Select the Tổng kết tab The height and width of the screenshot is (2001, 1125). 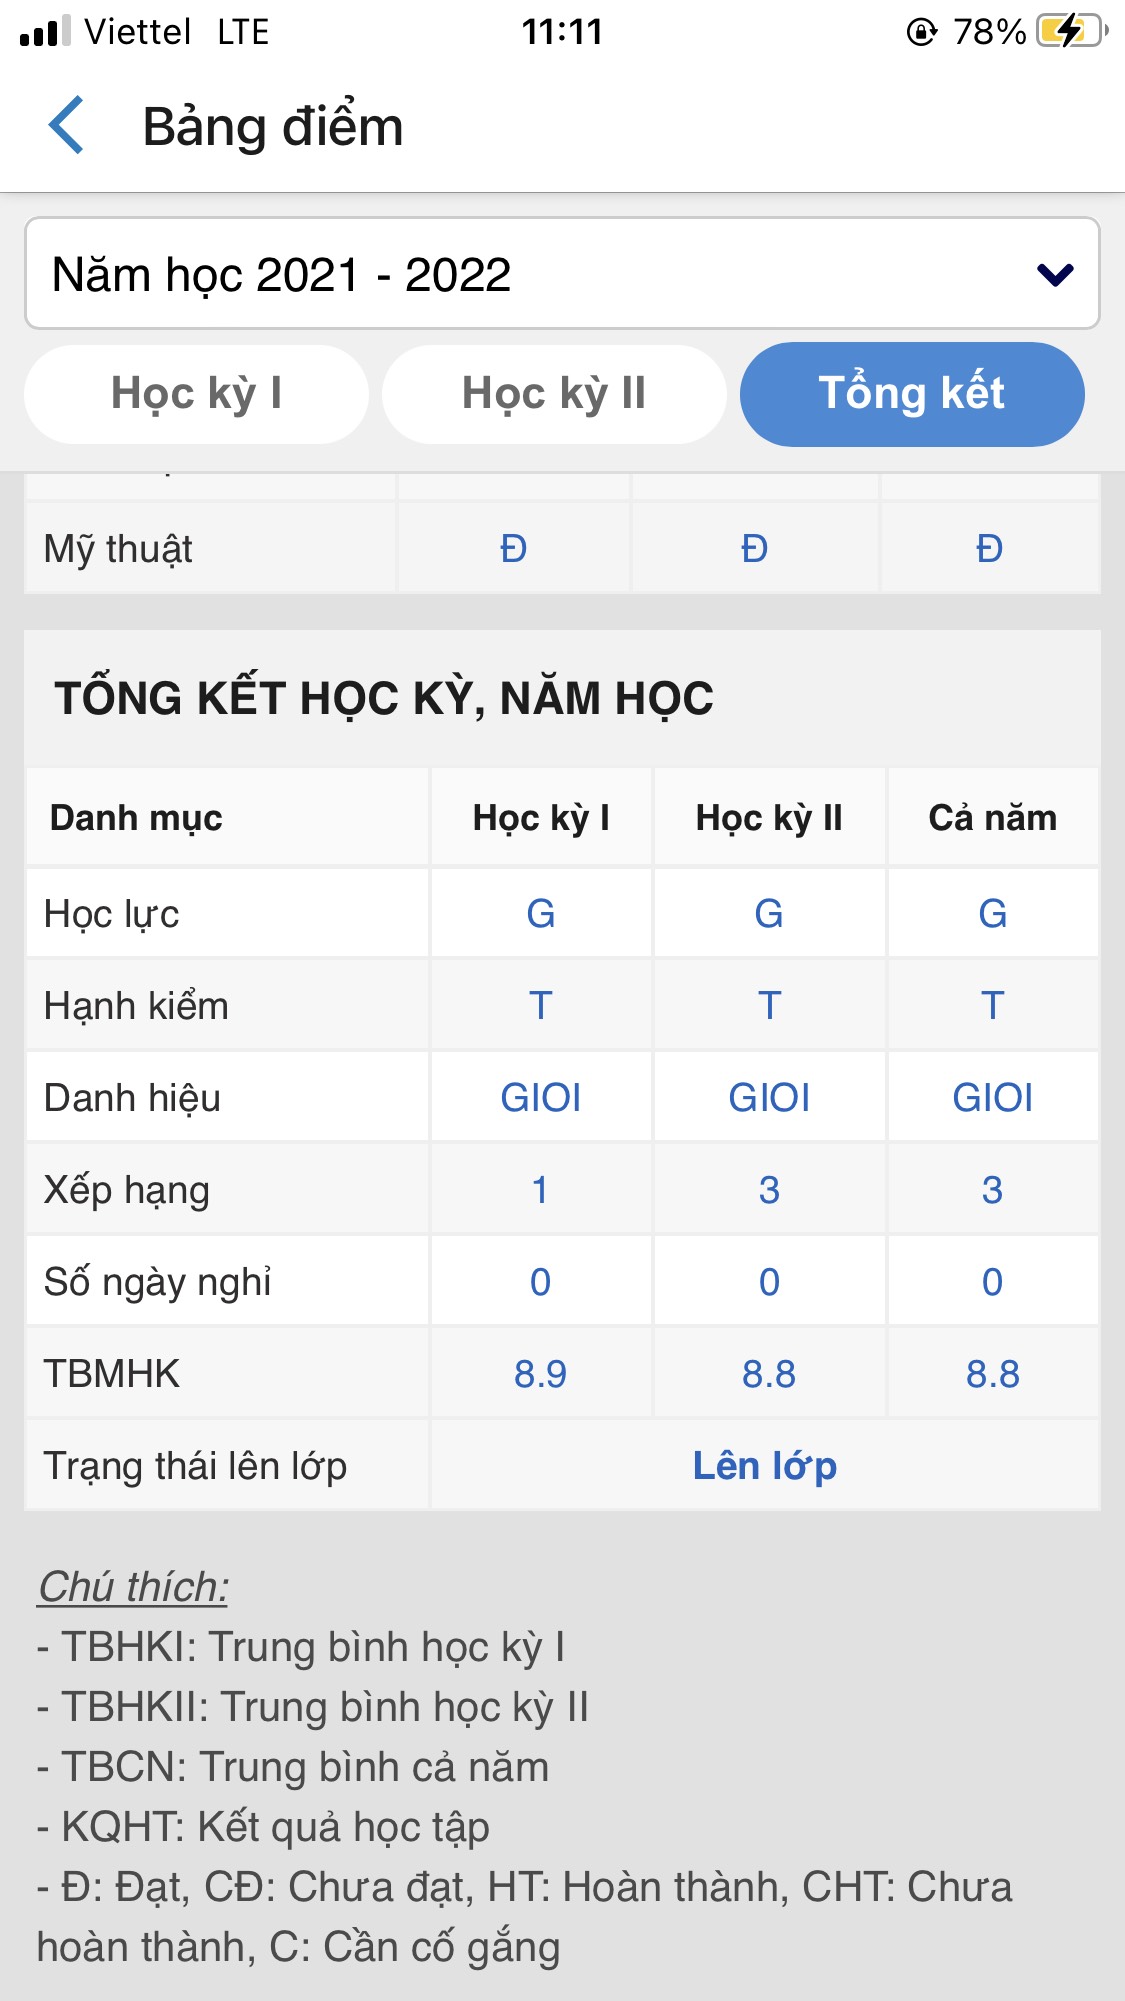tap(912, 394)
